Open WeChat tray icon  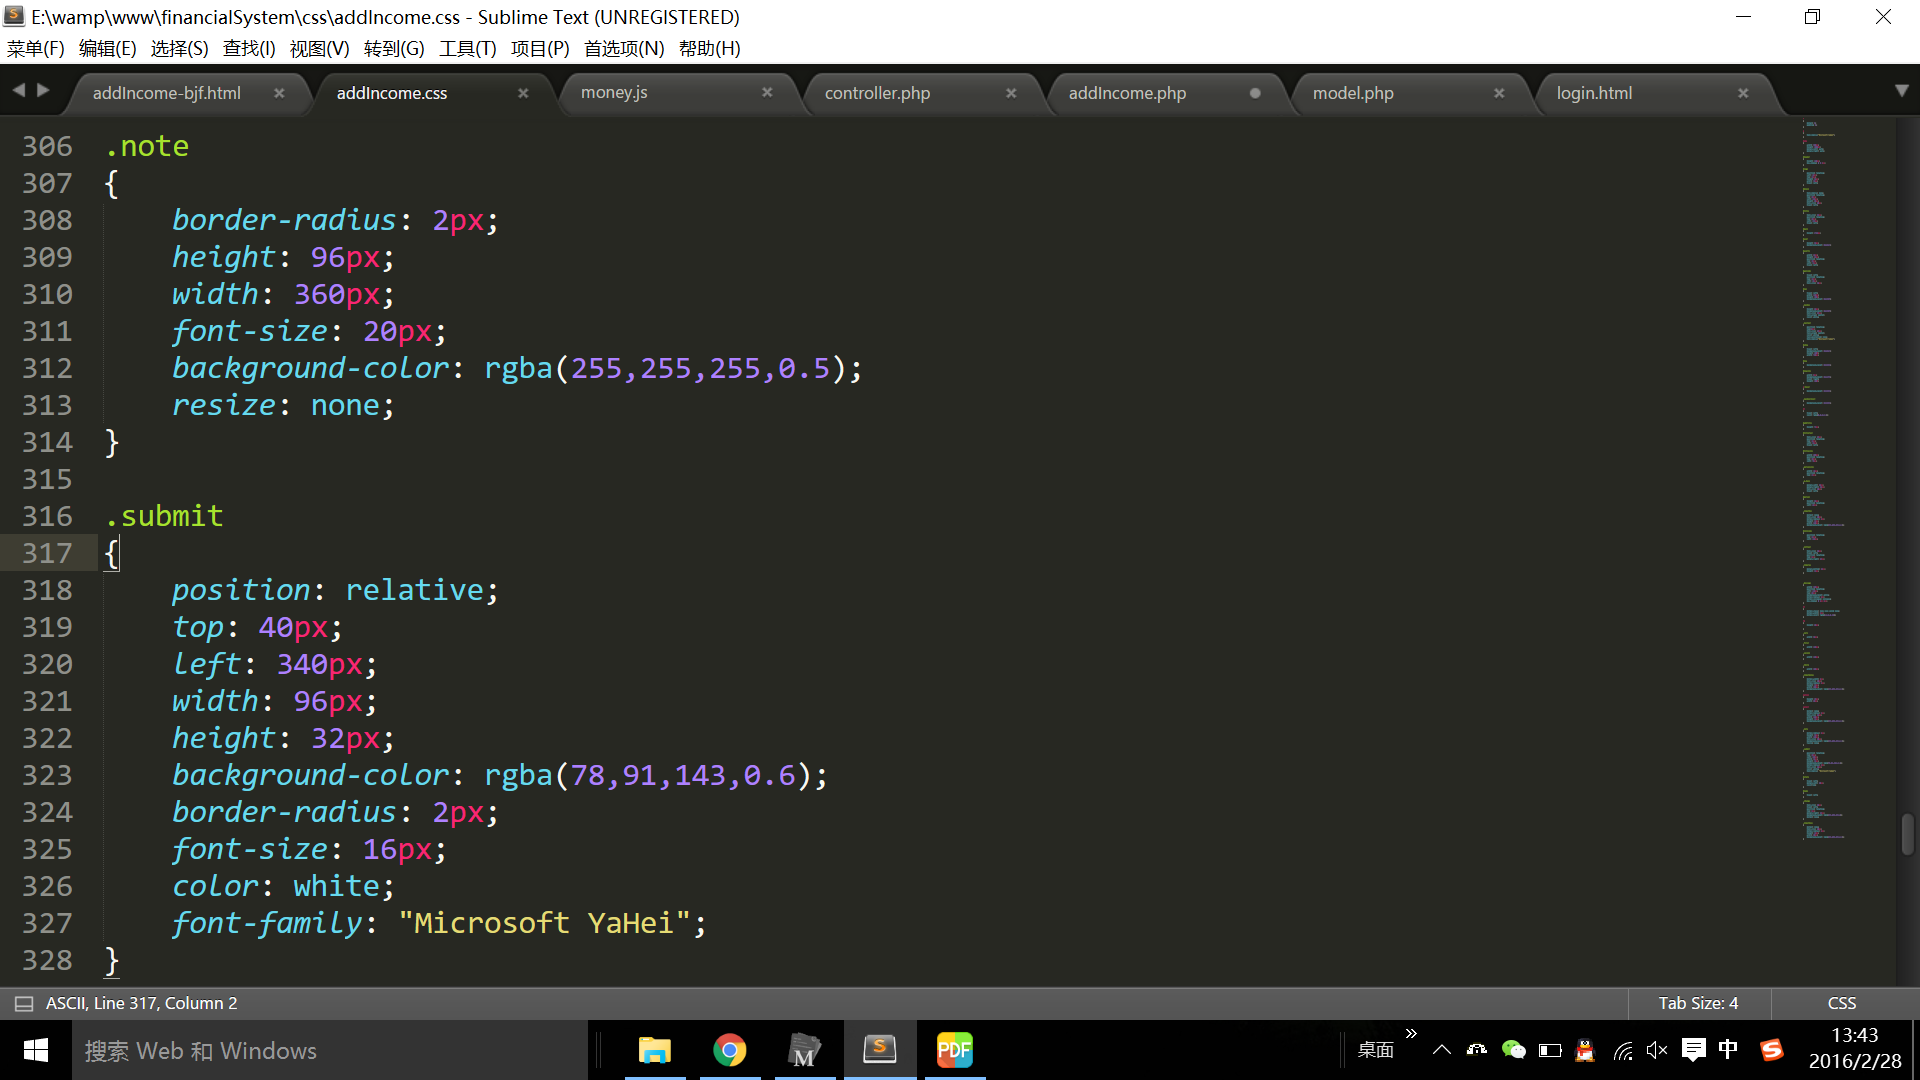point(1513,1050)
